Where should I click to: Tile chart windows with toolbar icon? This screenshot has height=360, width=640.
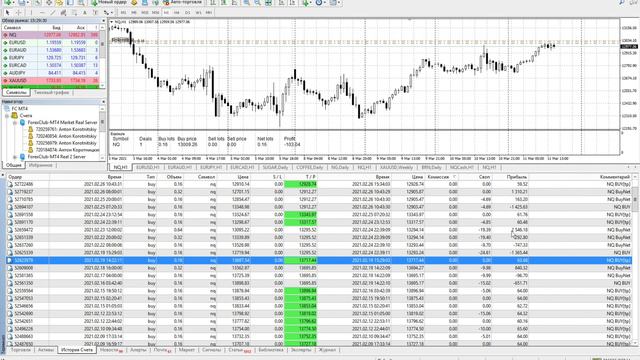pyautogui.click(x=269, y=2)
